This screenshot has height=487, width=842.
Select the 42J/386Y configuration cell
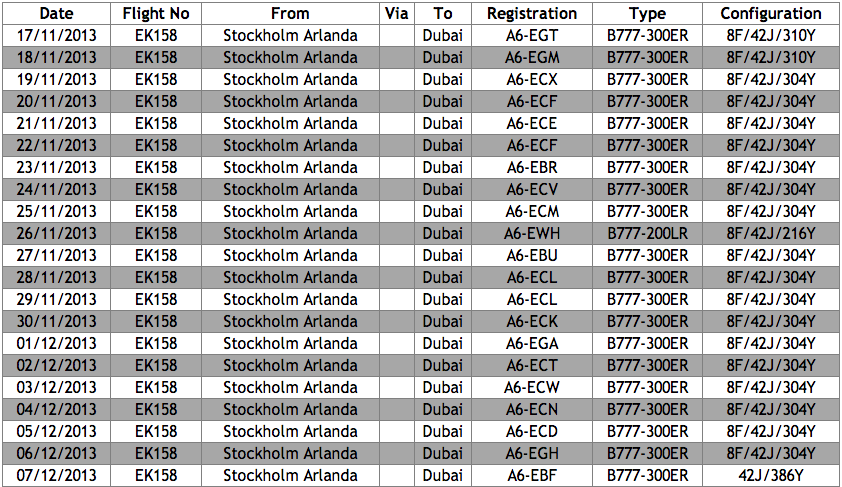[771, 476]
